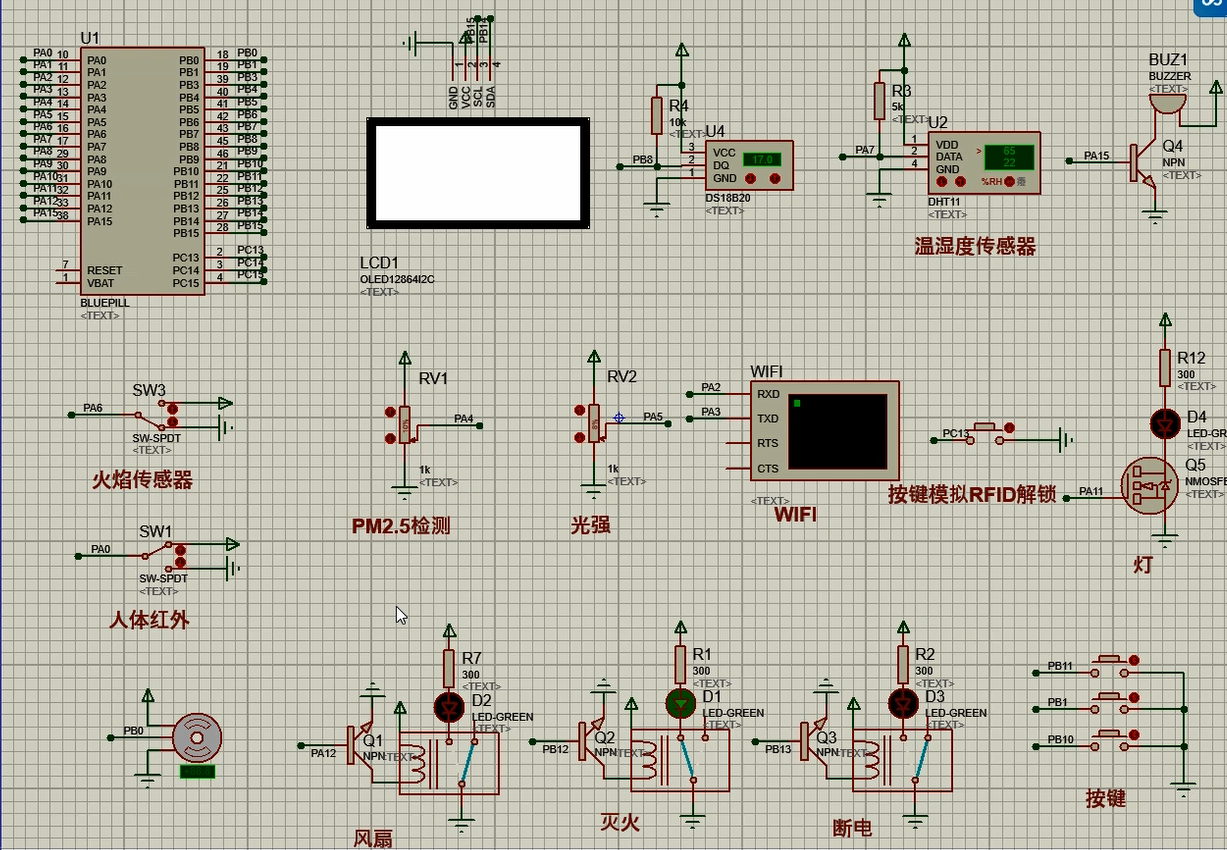Viewport: 1227px width, 850px height.
Task: Toggle SW3 flame sensor switch downward actuator
Action: [x=173, y=423]
